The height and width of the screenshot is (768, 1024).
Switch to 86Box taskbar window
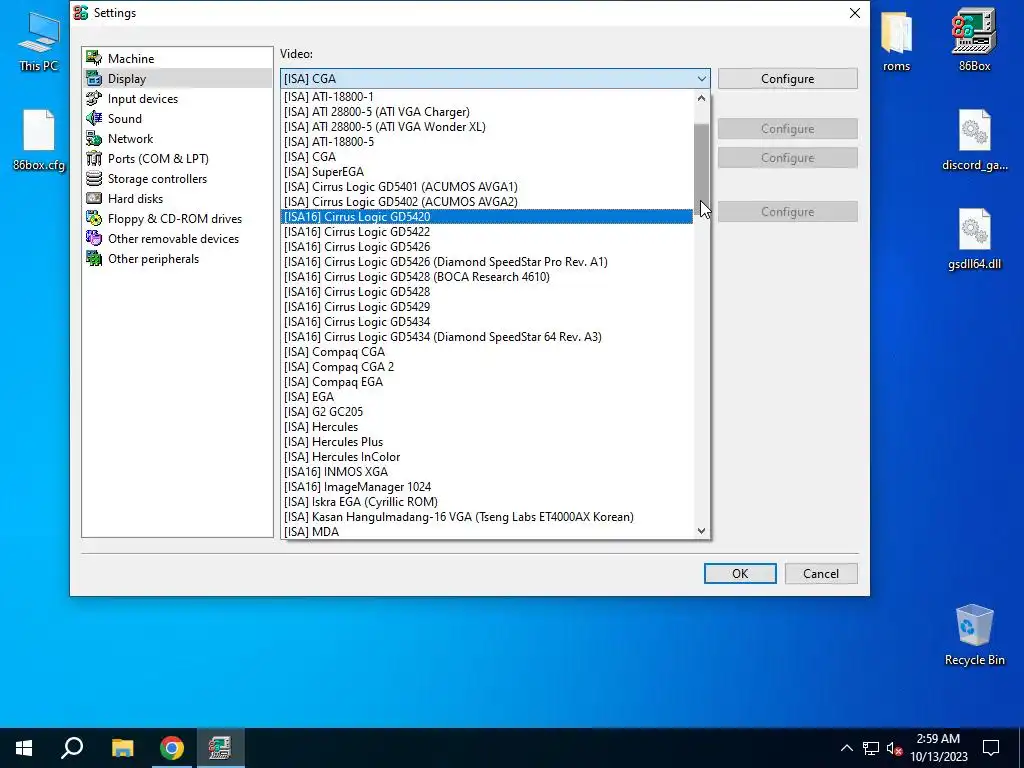pyautogui.click(x=221, y=748)
